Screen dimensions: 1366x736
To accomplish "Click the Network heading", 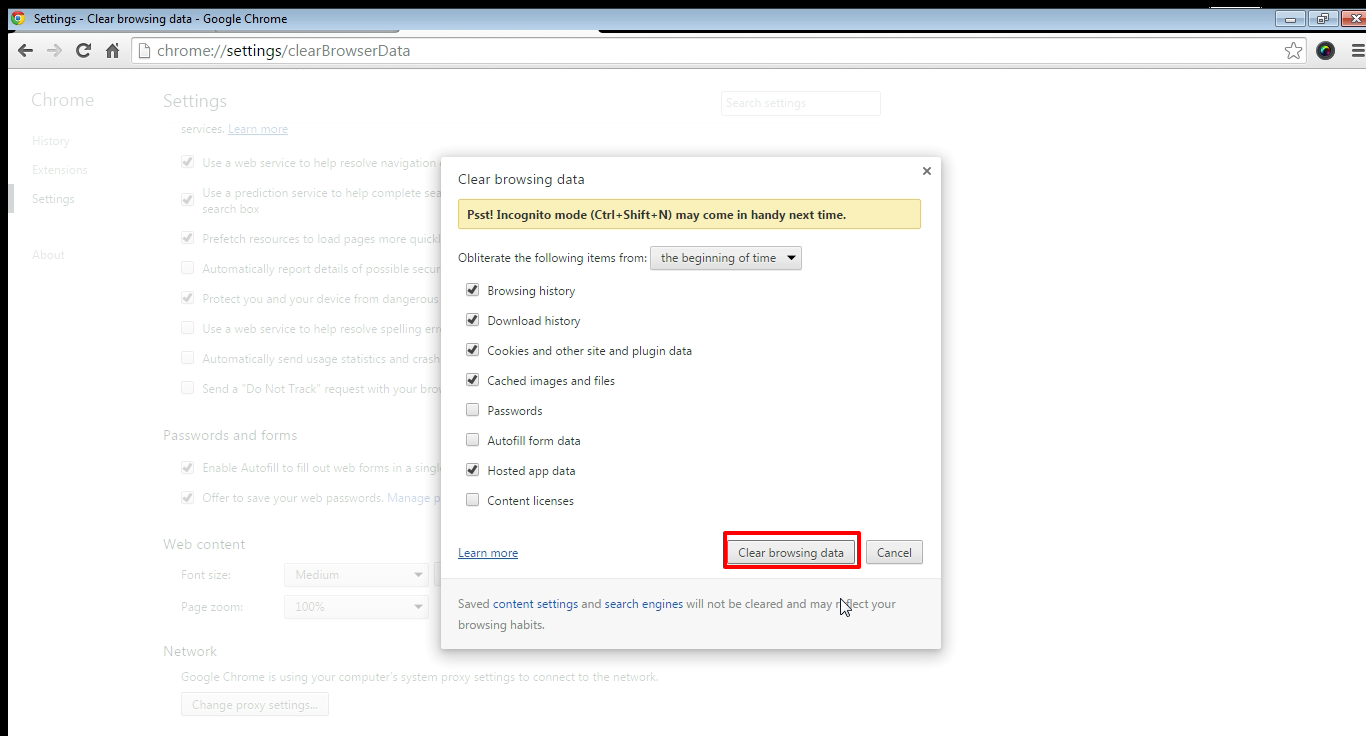I will coord(190,651).
